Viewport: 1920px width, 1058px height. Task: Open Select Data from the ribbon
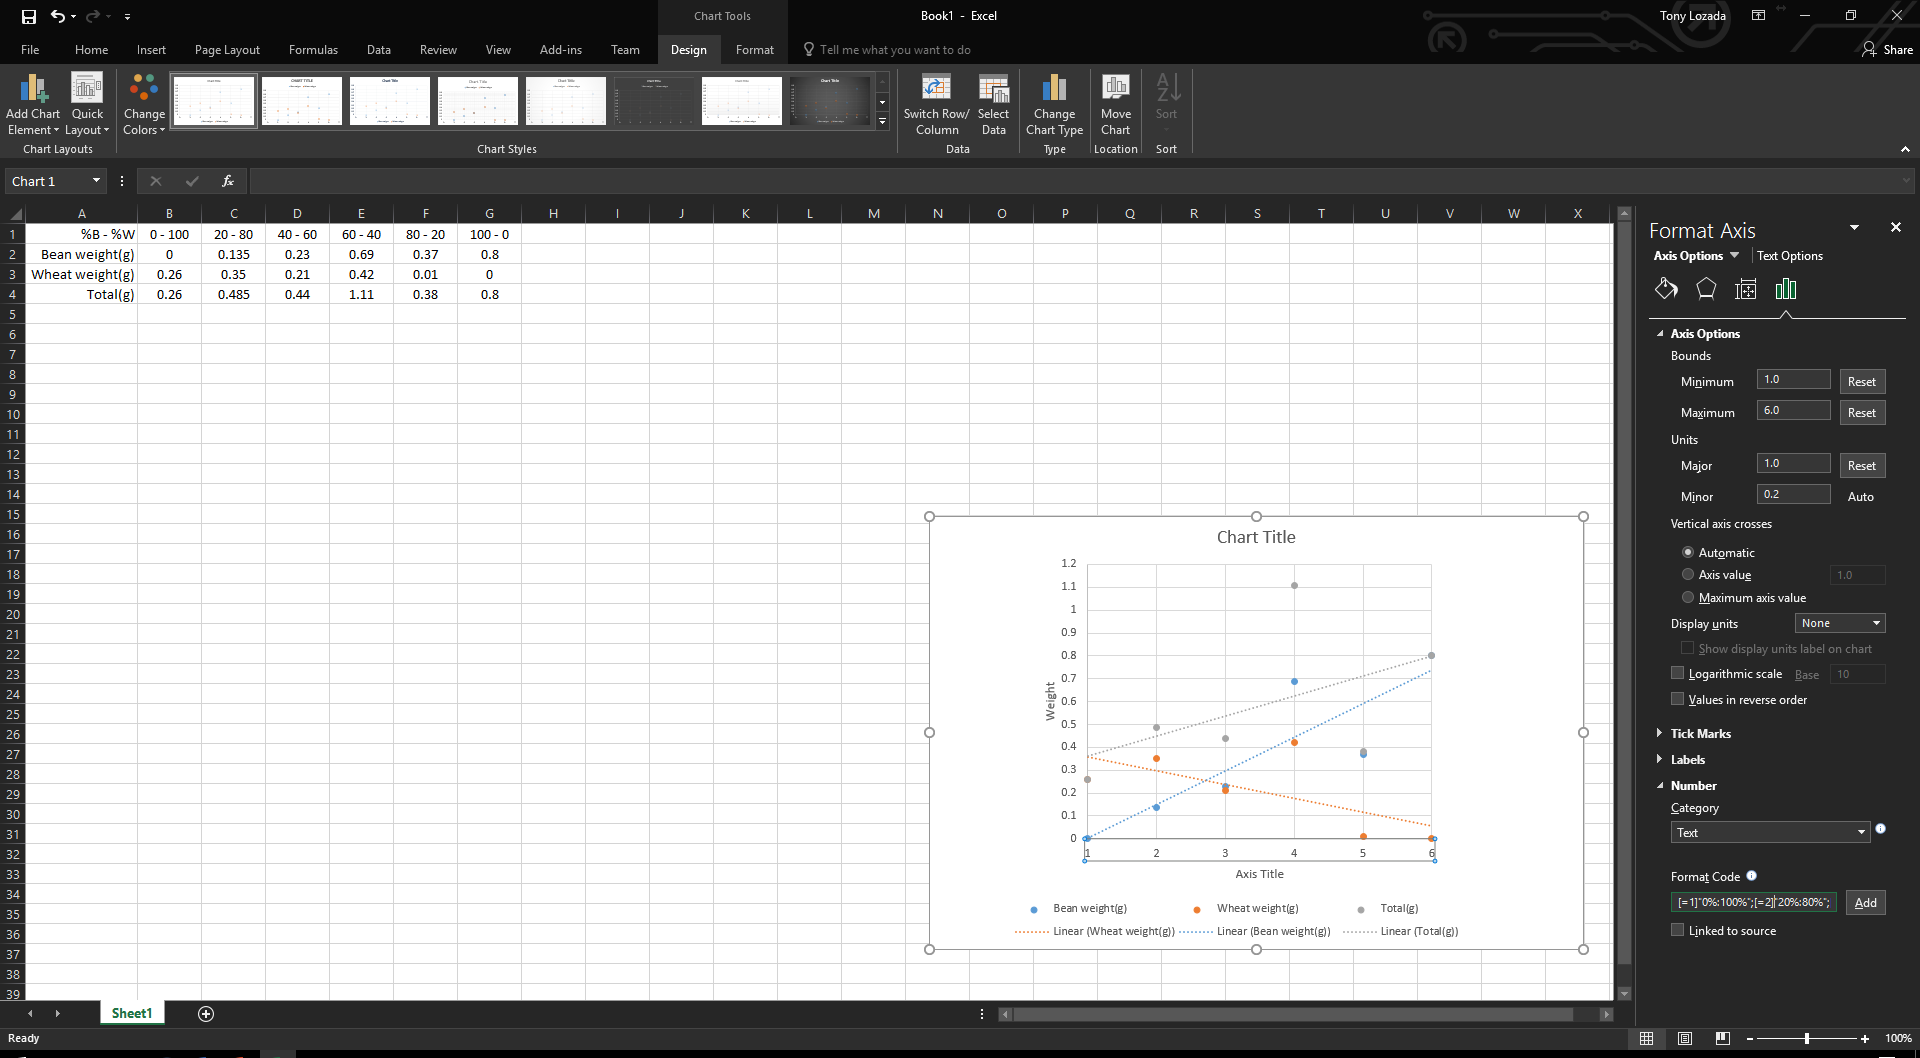pyautogui.click(x=992, y=103)
